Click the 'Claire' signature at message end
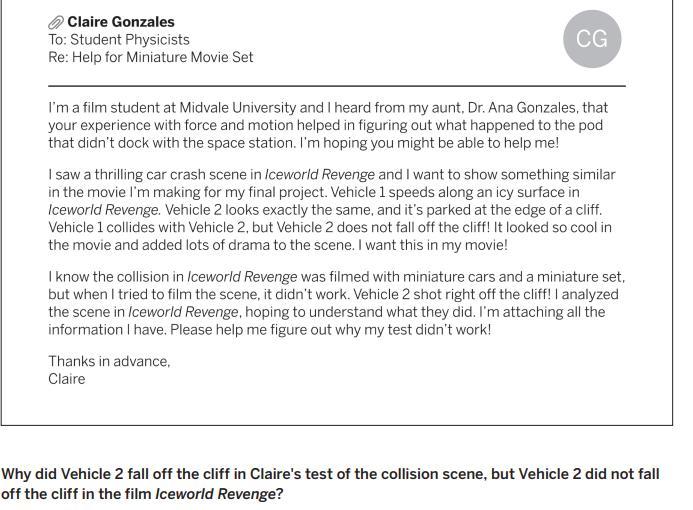This screenshot has width=693, height=510. click(67, 380)
